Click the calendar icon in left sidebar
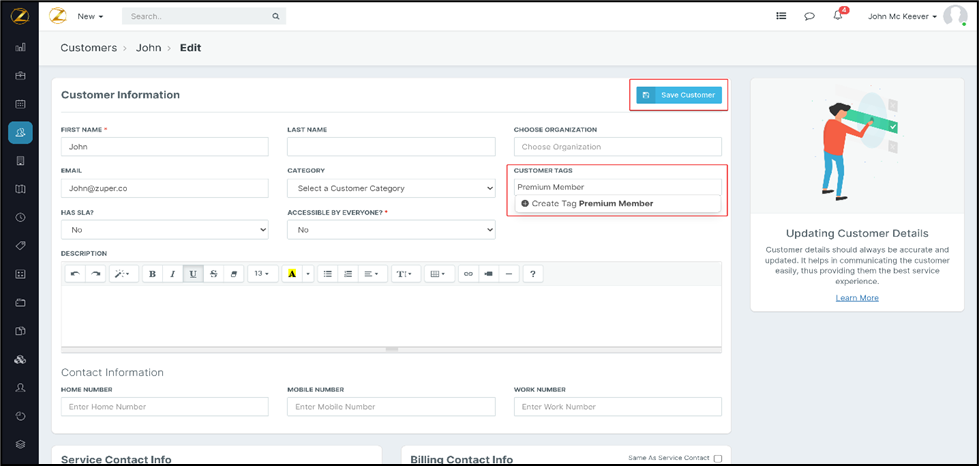This screenshot has width=979, height=466. (20, 103)
